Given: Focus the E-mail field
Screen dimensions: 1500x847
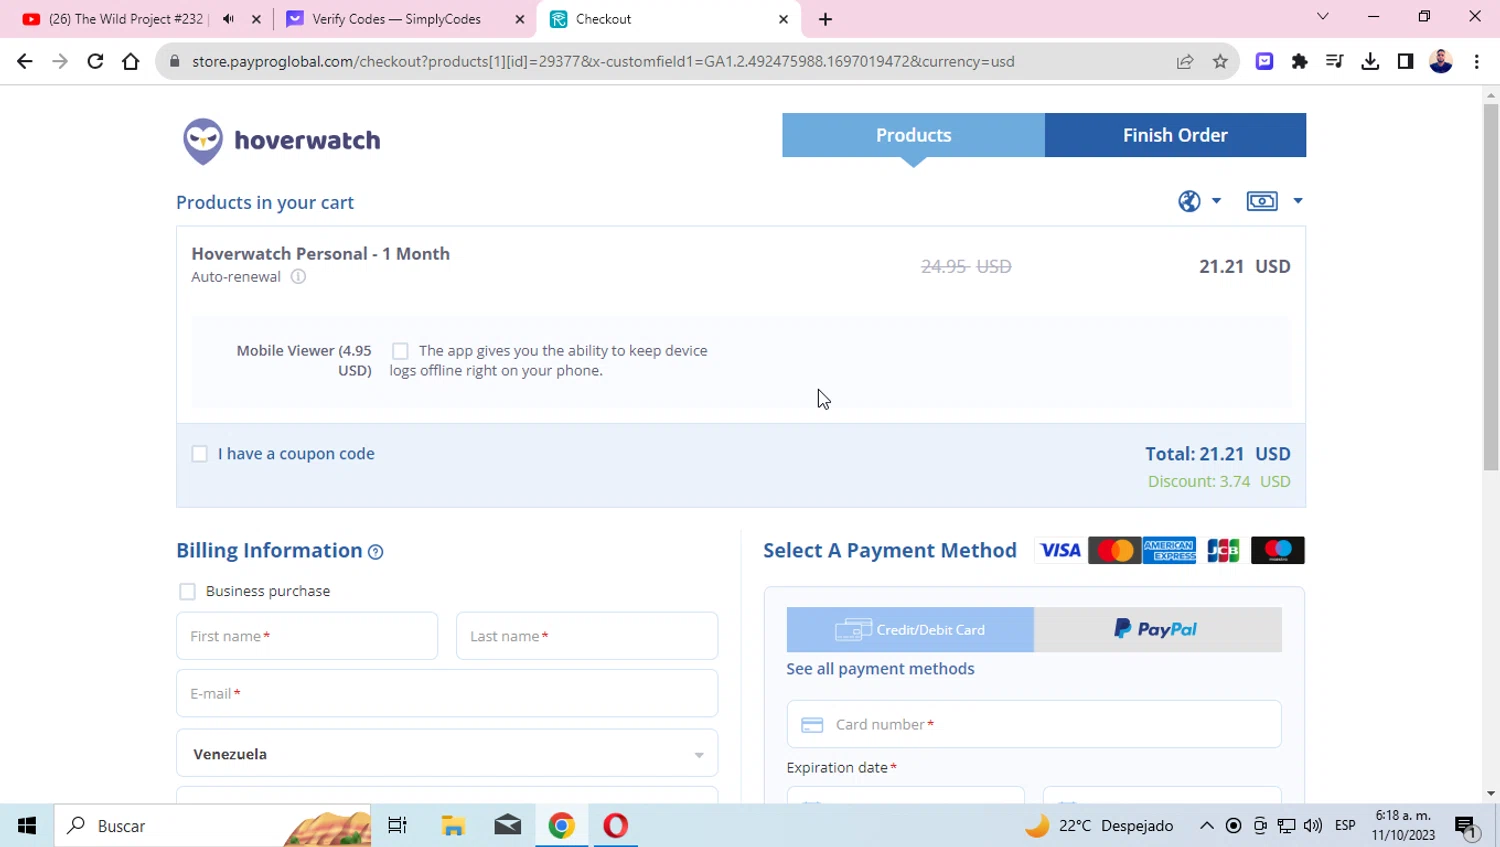Looking at the screenshot, I should click(447, 693).
